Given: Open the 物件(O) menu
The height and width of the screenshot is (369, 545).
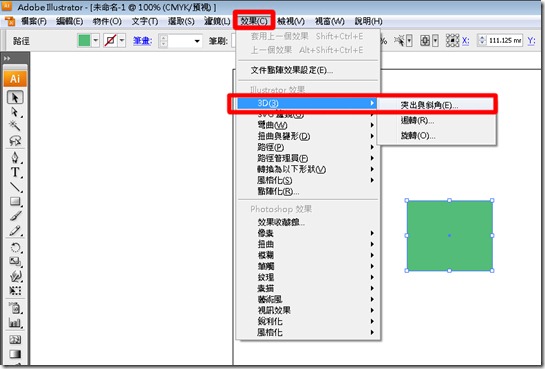Looking at the screenshot, I should click(107, 21).
